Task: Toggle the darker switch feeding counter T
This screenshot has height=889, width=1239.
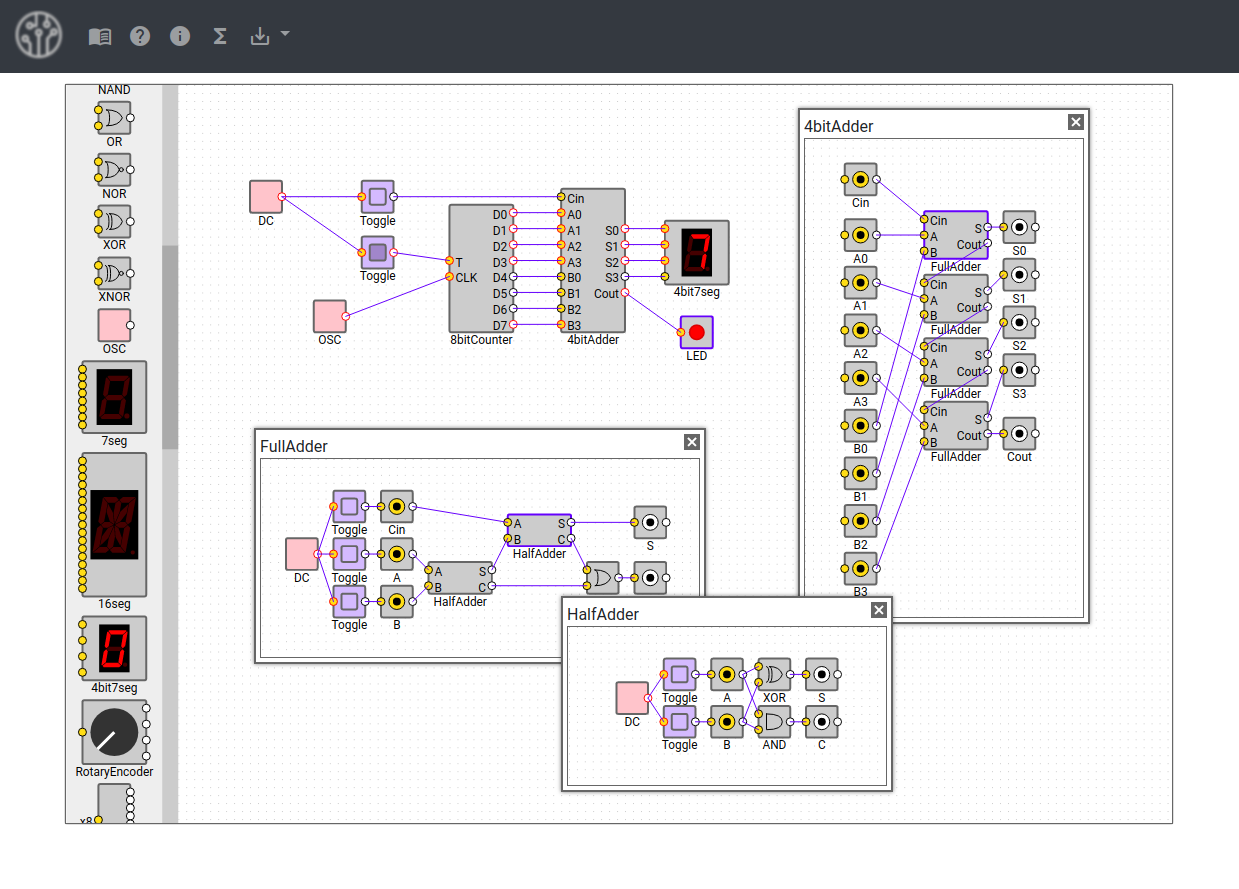Action: pyautogui.click(x=377, y=252)
